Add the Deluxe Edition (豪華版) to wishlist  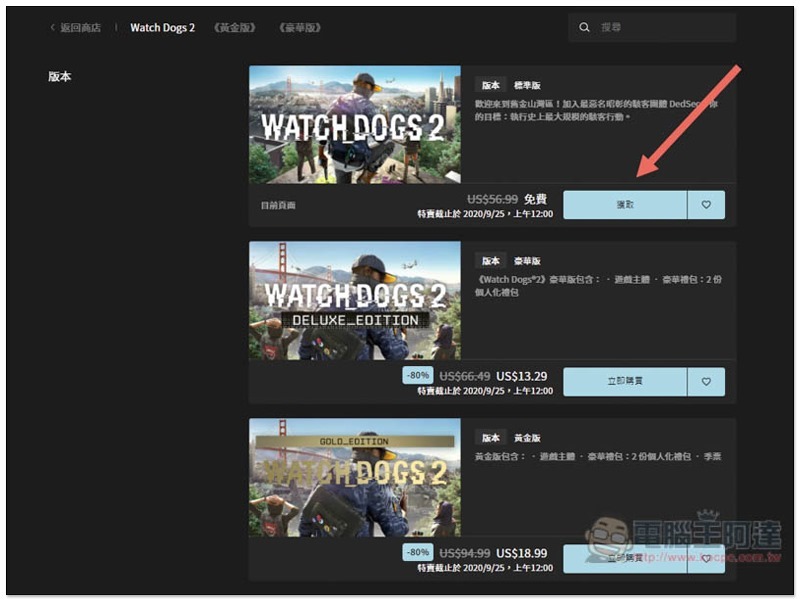click(706, 382)
